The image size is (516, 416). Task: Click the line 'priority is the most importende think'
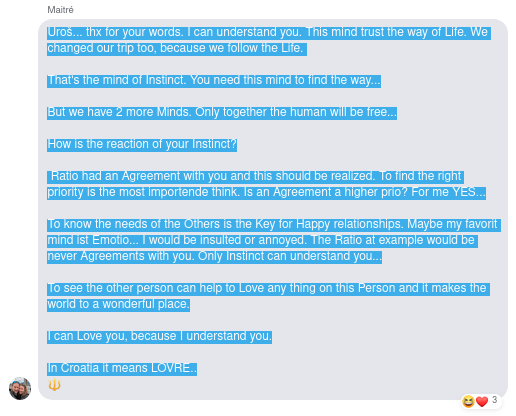point(266,192)
